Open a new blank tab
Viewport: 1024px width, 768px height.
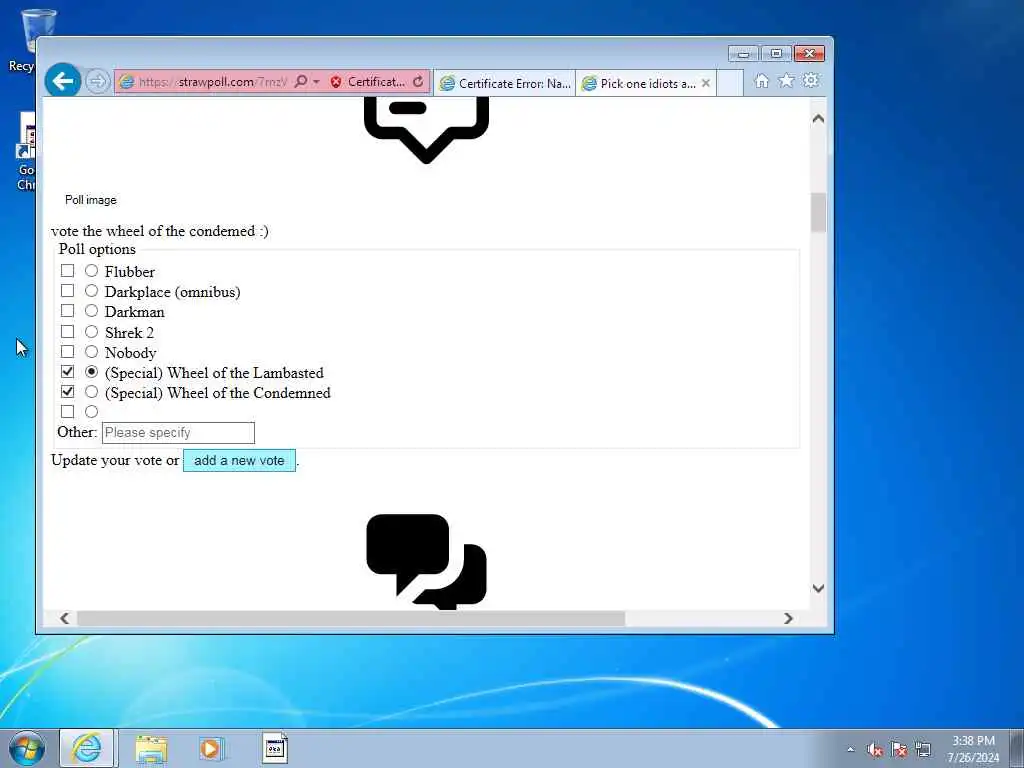pos(730,84)
